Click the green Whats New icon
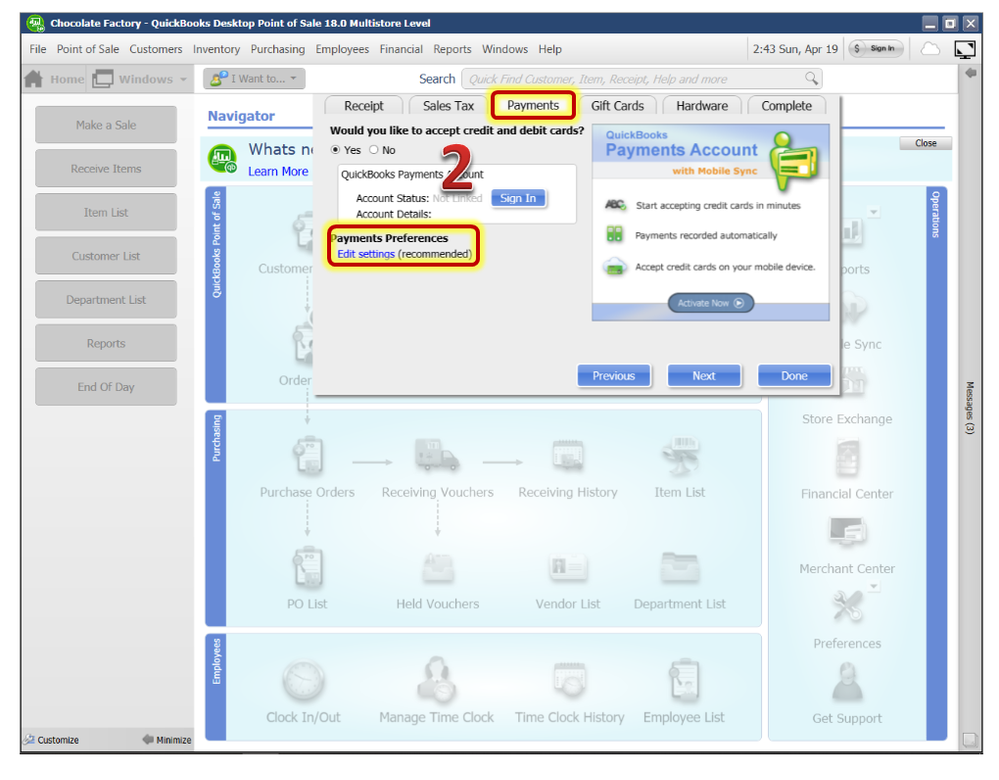Image resolution: width=999 pixels, height=780 pixels. coord(222,157)
